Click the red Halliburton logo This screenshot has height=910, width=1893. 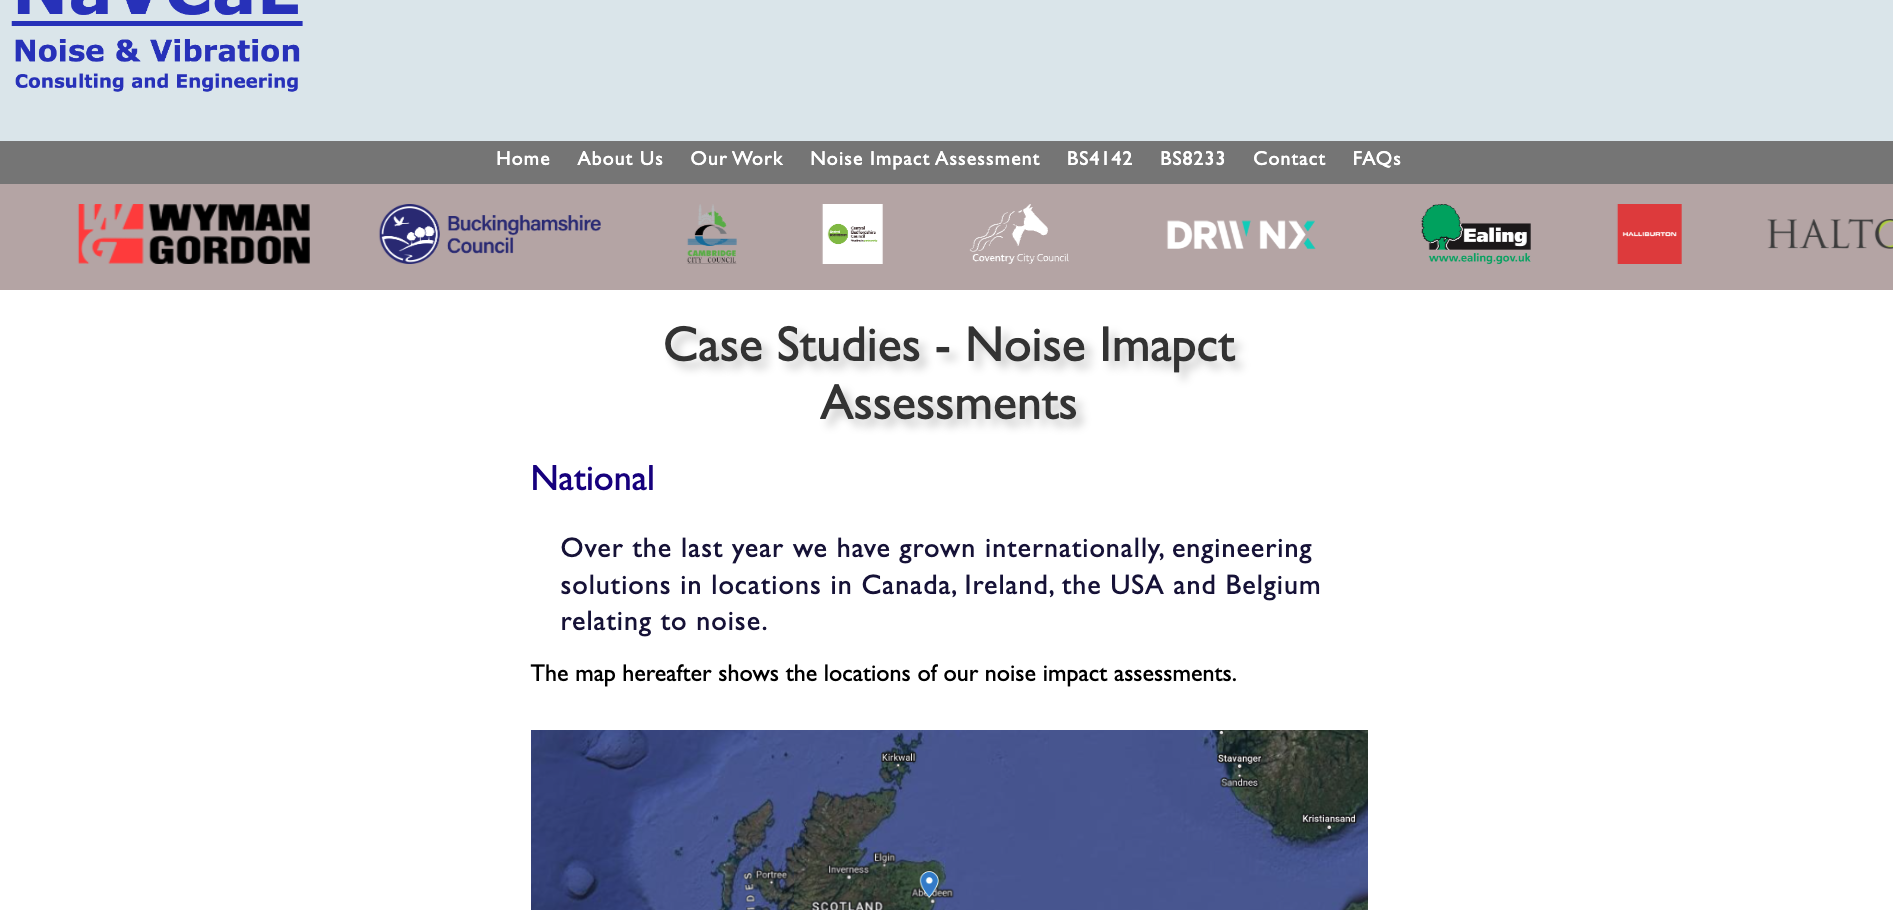click(x=1649, y=234)
